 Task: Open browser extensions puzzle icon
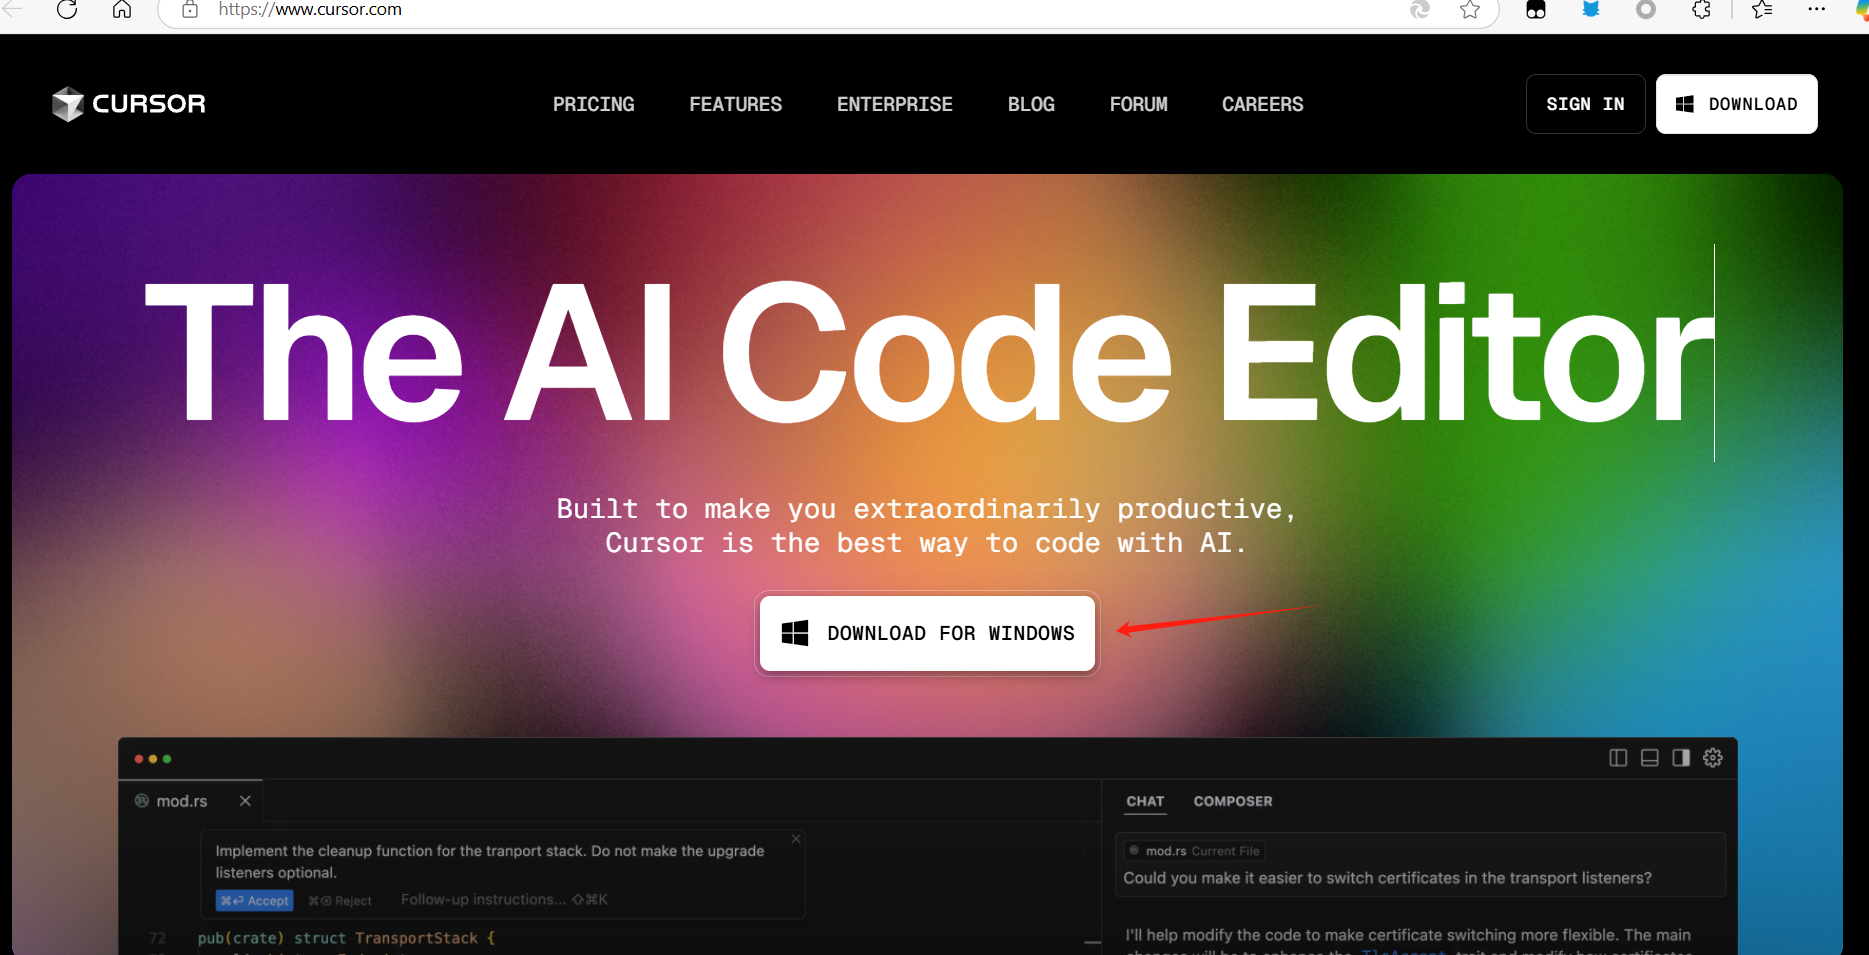(x=1701, y=10)
